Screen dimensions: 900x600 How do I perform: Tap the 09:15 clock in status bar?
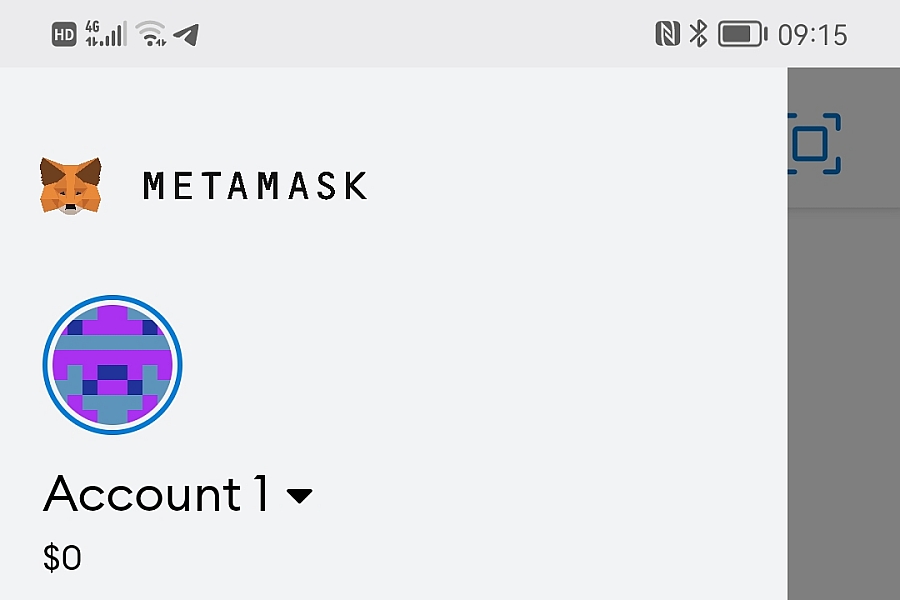[812, 35]
